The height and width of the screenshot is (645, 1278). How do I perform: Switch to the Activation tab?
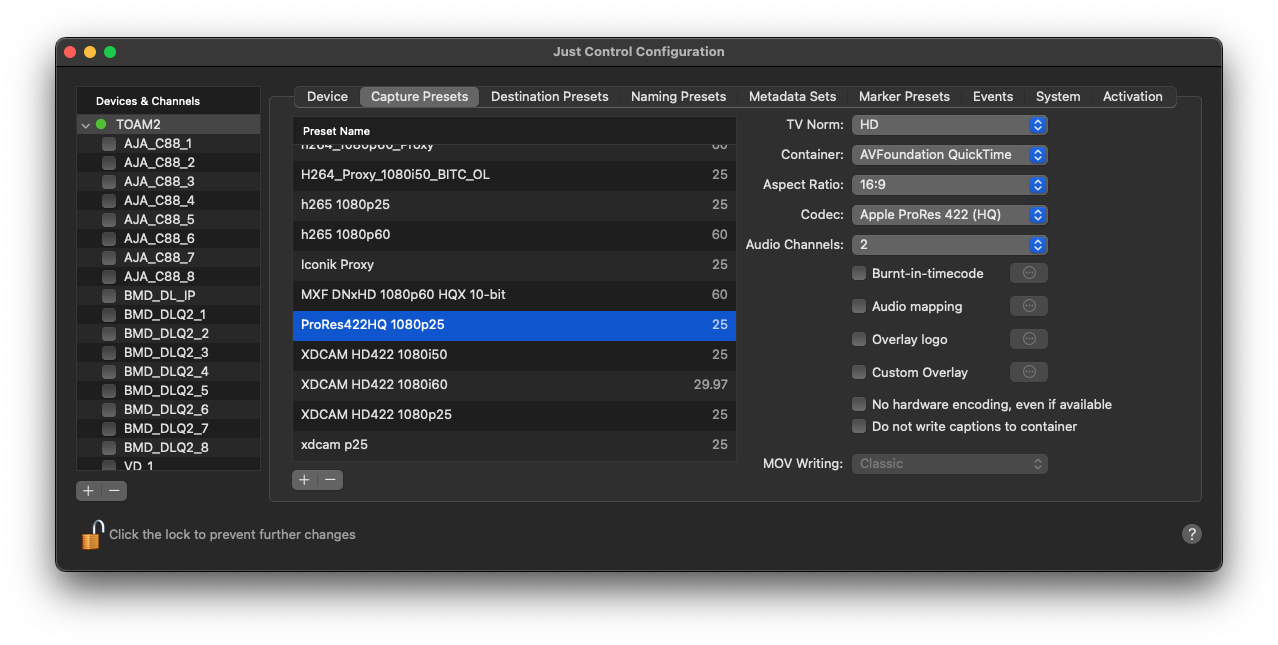pyautogui.click(x=1132, y=97)
